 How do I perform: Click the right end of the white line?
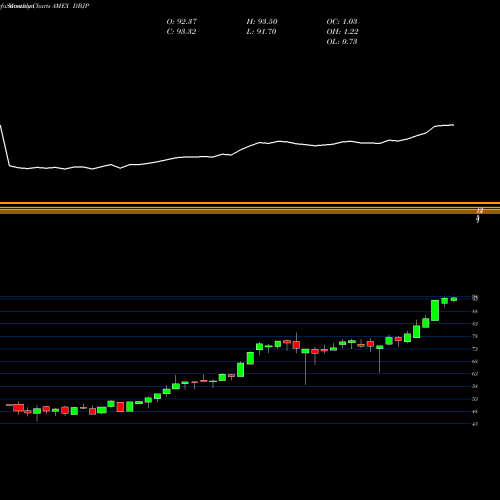(453, 125)
